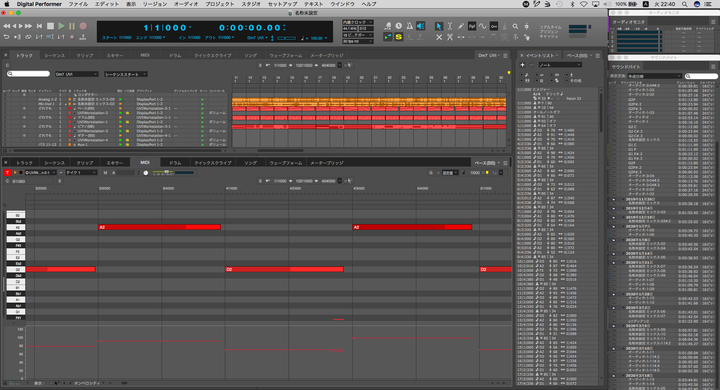The width and height of the screenshot is (720, 390).
Task: Toggle the memory cycle loop icon
Action: point(28,37)
